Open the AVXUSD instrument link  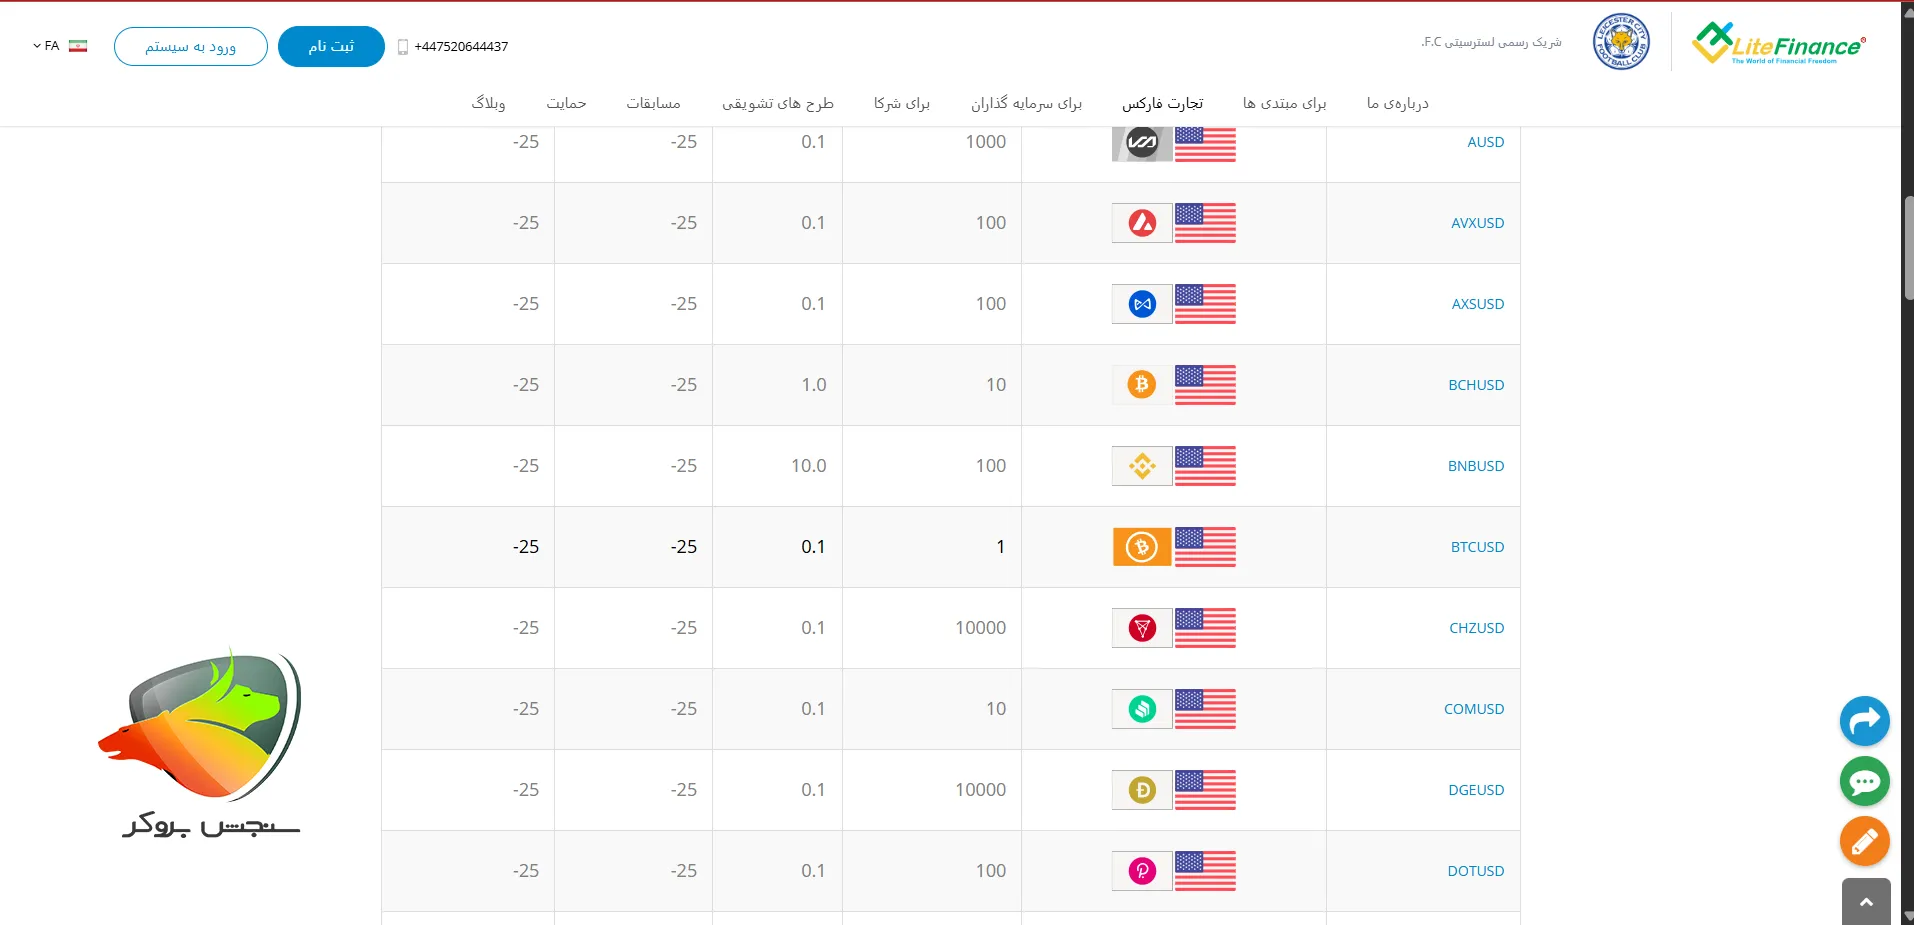click(1477, 223)
